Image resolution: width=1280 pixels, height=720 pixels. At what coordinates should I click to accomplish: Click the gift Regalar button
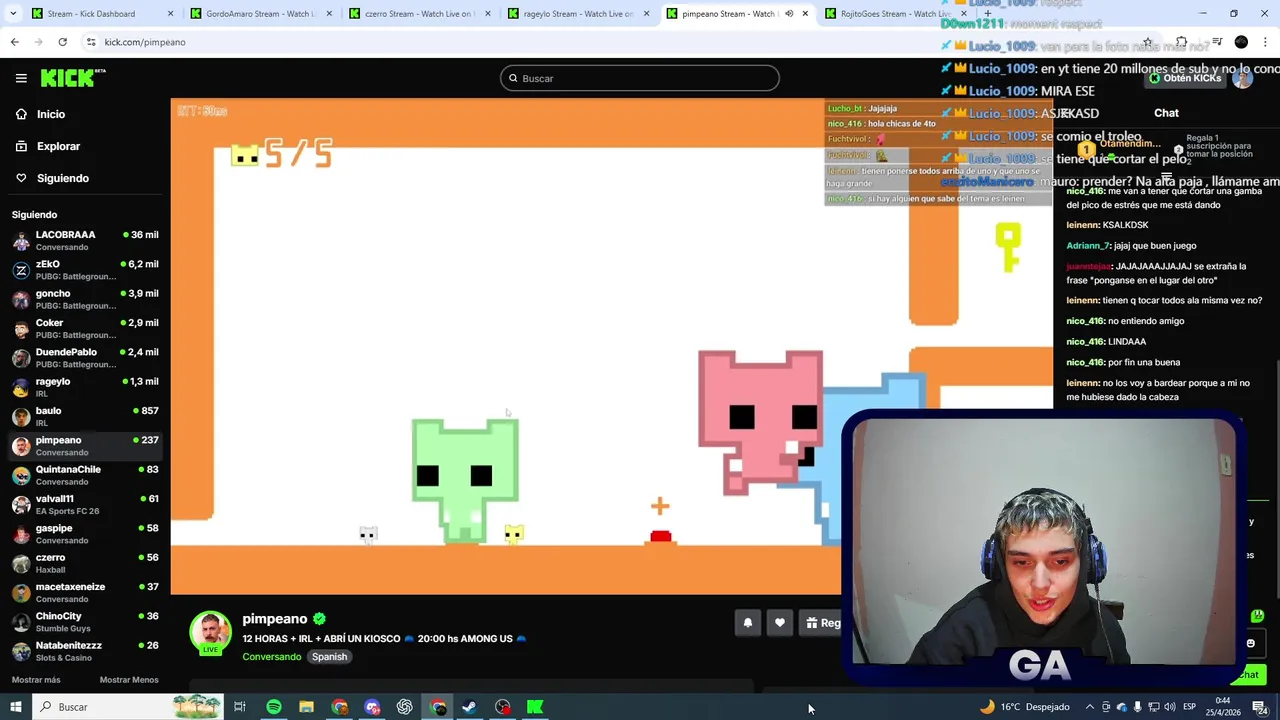point(822,623)
